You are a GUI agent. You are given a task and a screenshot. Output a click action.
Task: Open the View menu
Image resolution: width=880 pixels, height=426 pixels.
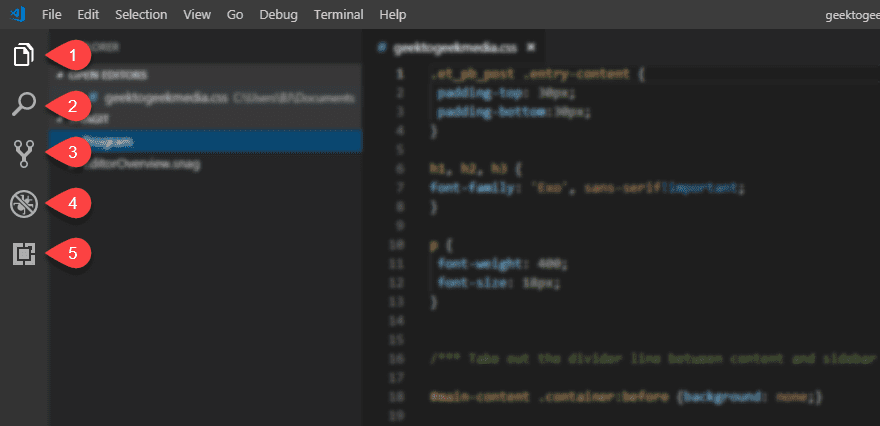pyautogui.click(x=199, y=15)
